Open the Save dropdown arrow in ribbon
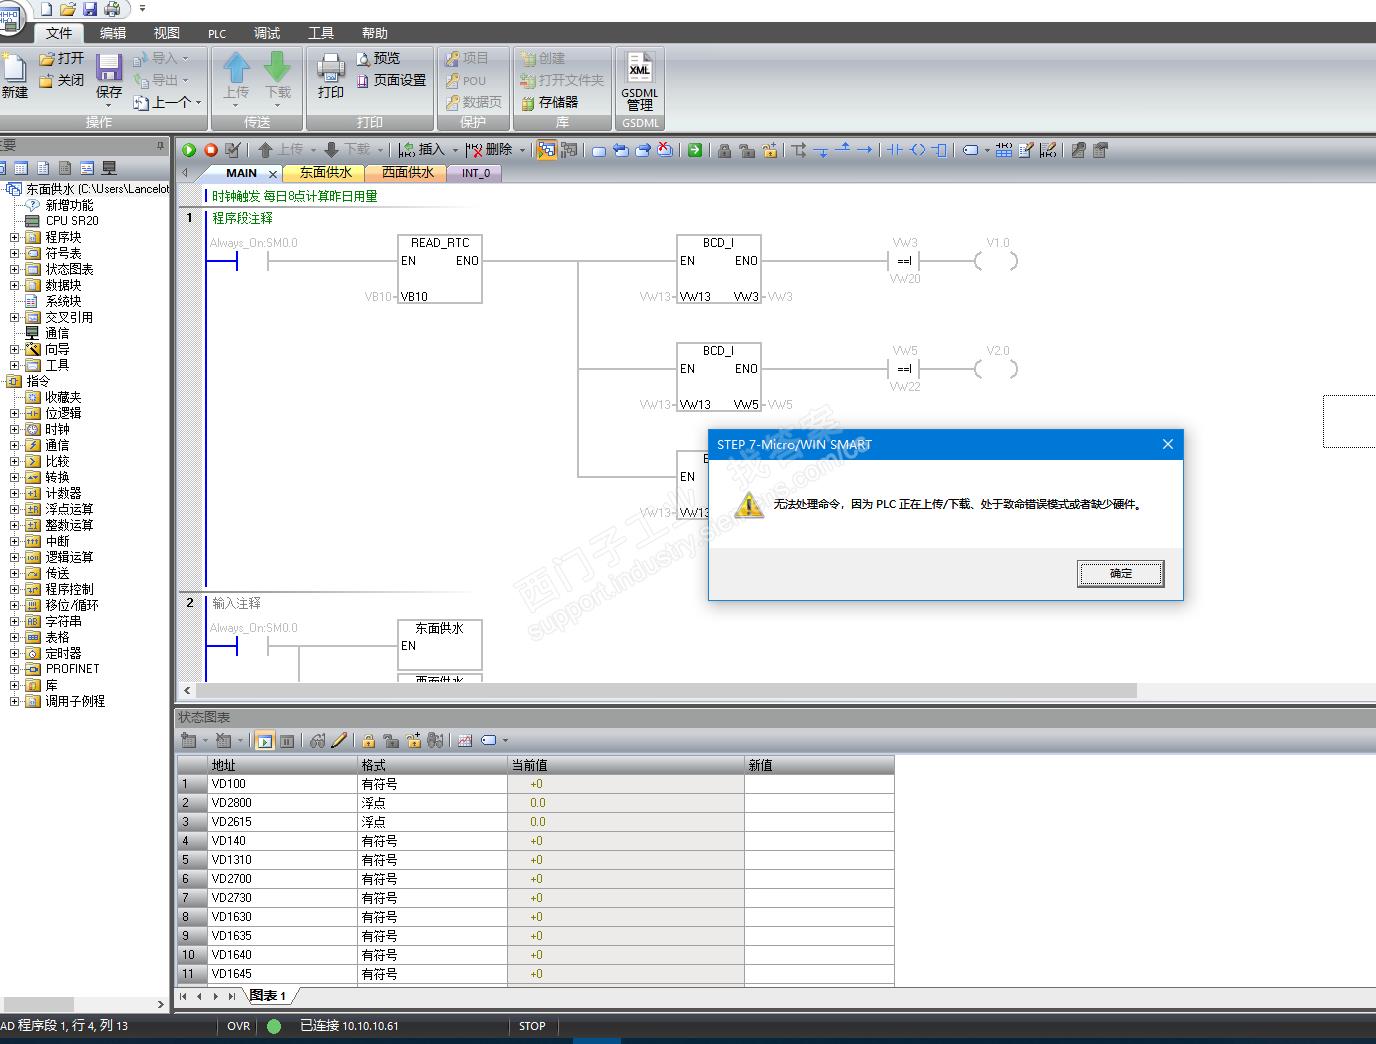 (x=109, y=104)
